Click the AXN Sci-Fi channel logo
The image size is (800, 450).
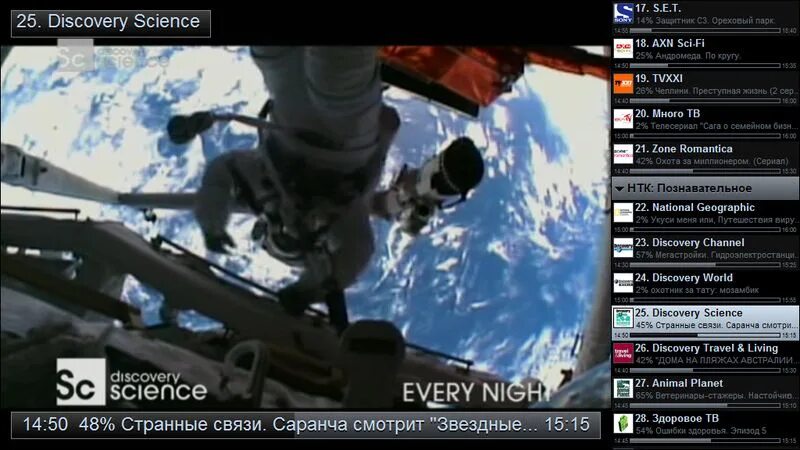pyautogui.click(x=623, y=48)
